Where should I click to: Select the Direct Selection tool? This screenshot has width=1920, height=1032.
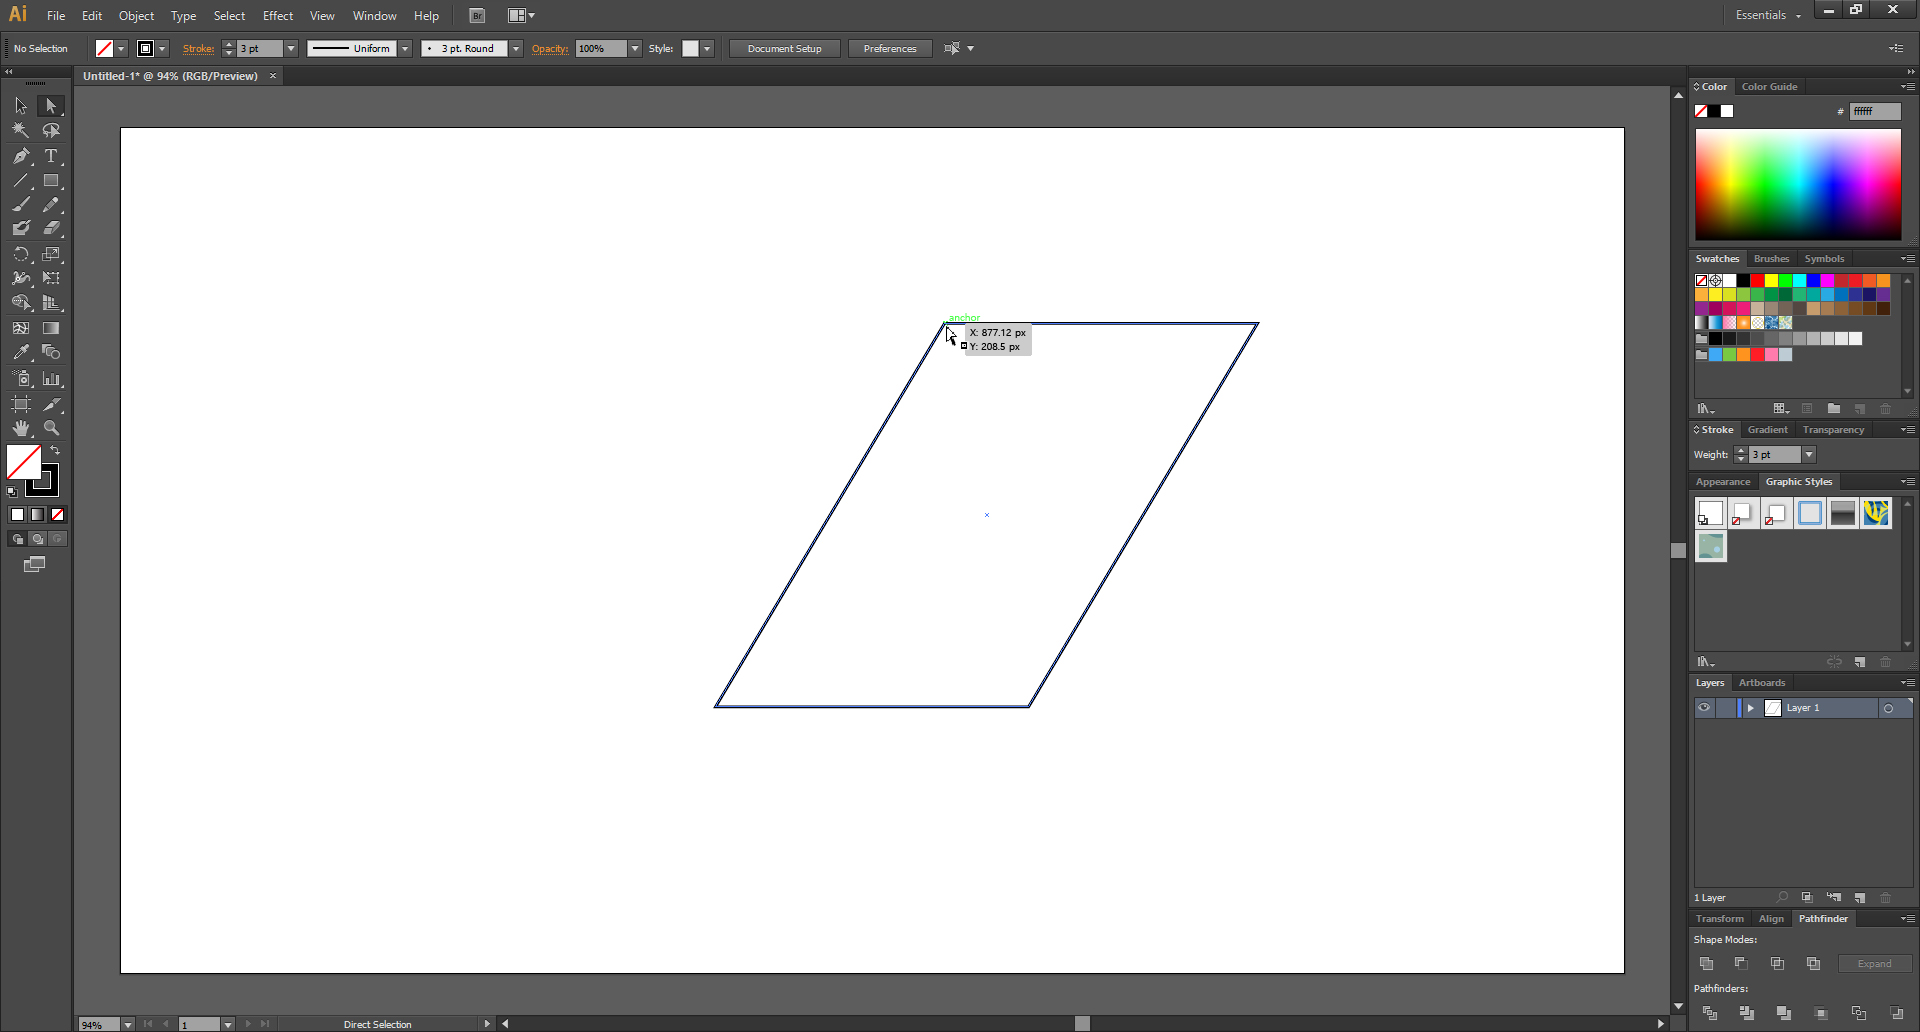[x=51, y=106]
